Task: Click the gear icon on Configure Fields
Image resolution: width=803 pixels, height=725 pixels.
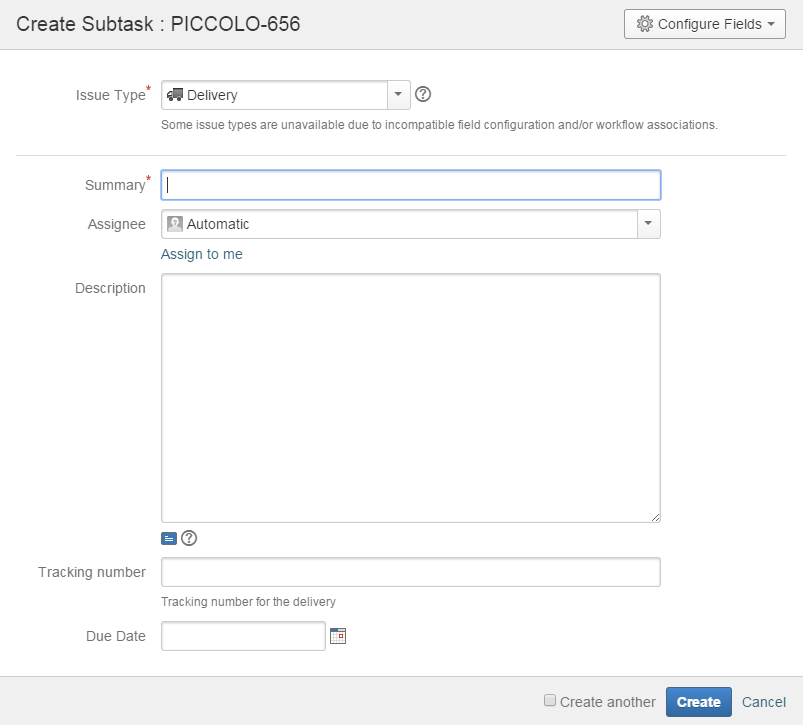Action: coord(645,24)
